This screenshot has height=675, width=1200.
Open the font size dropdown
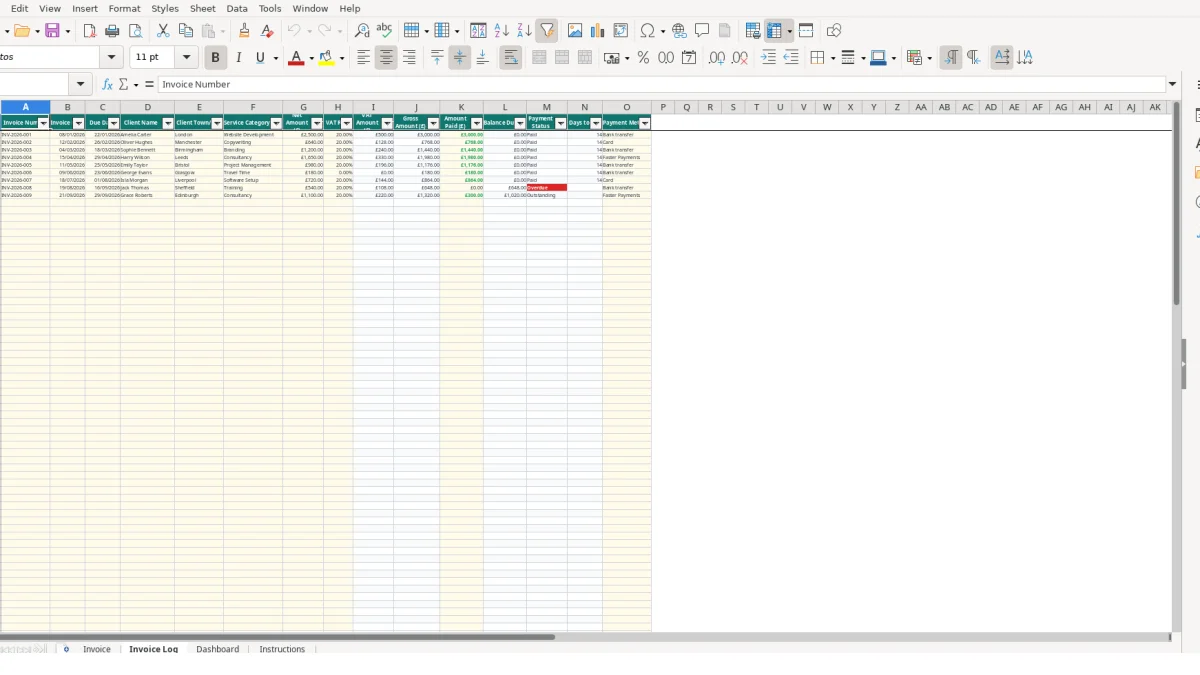[186, 58]
